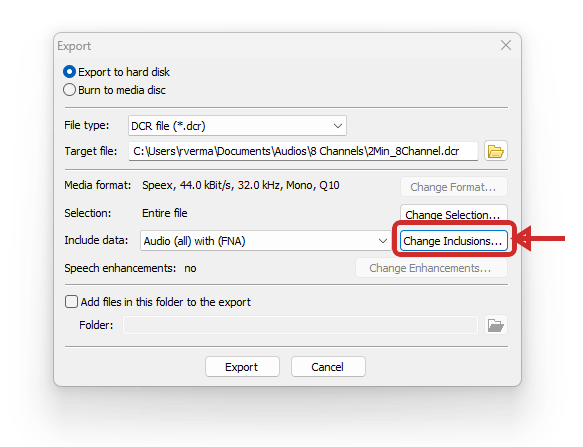The width and height of the screenshot is (583, 447).
Task: Click the Change Enhancements button
Action: 431,268
